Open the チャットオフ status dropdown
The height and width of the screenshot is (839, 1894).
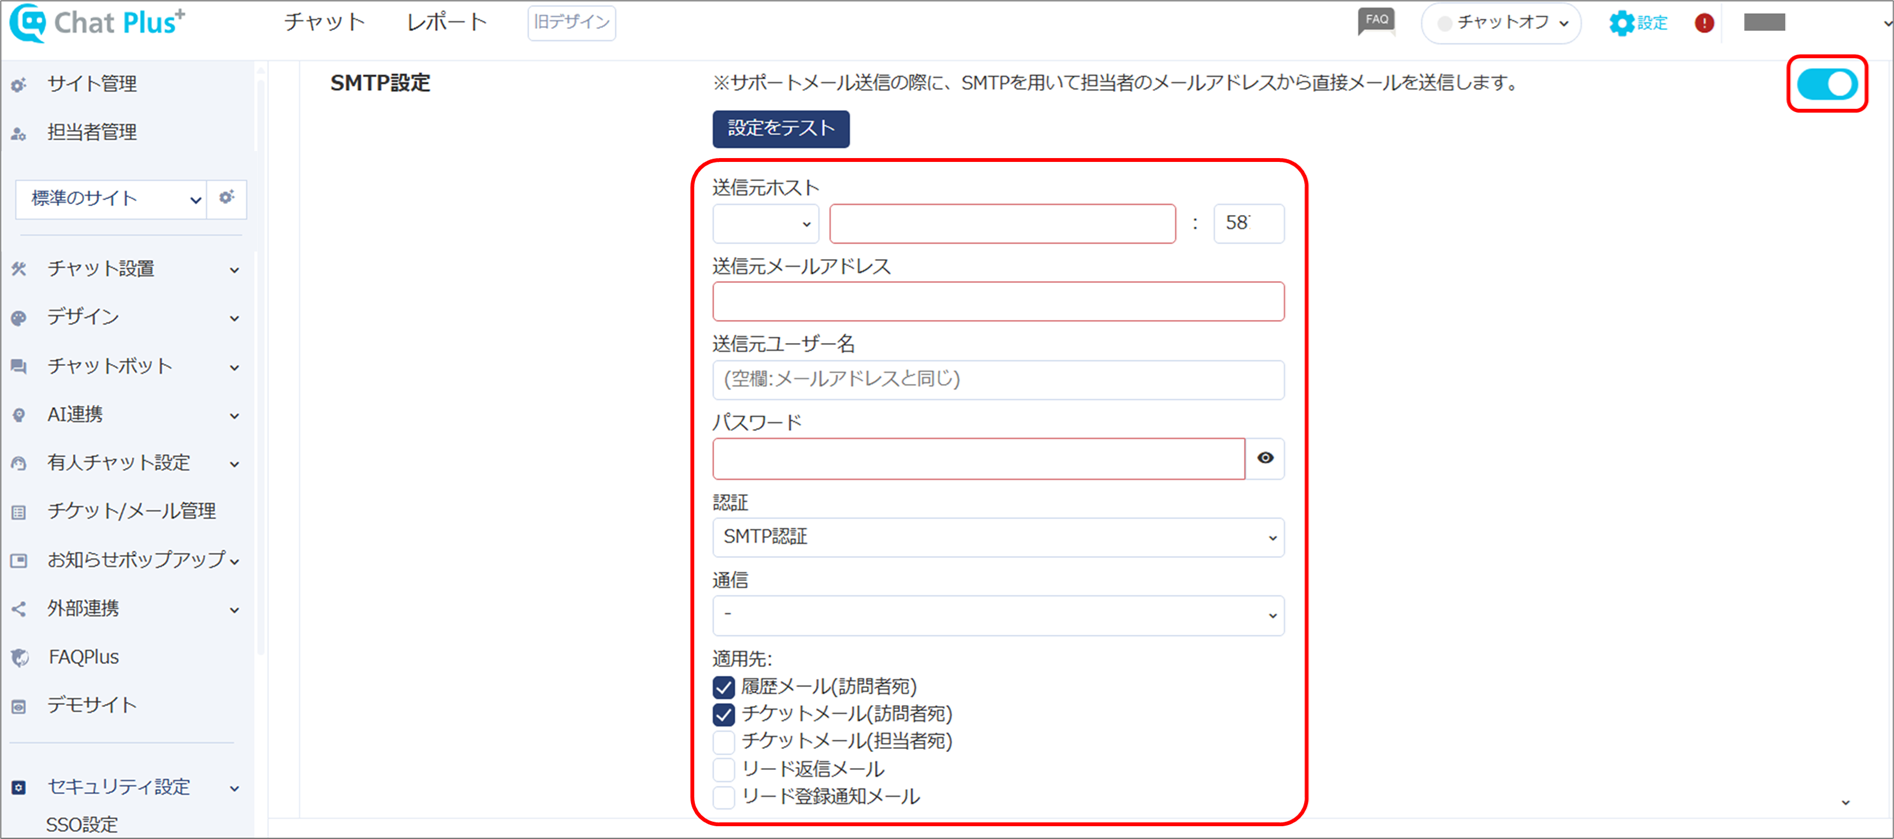coord(1501,23)
